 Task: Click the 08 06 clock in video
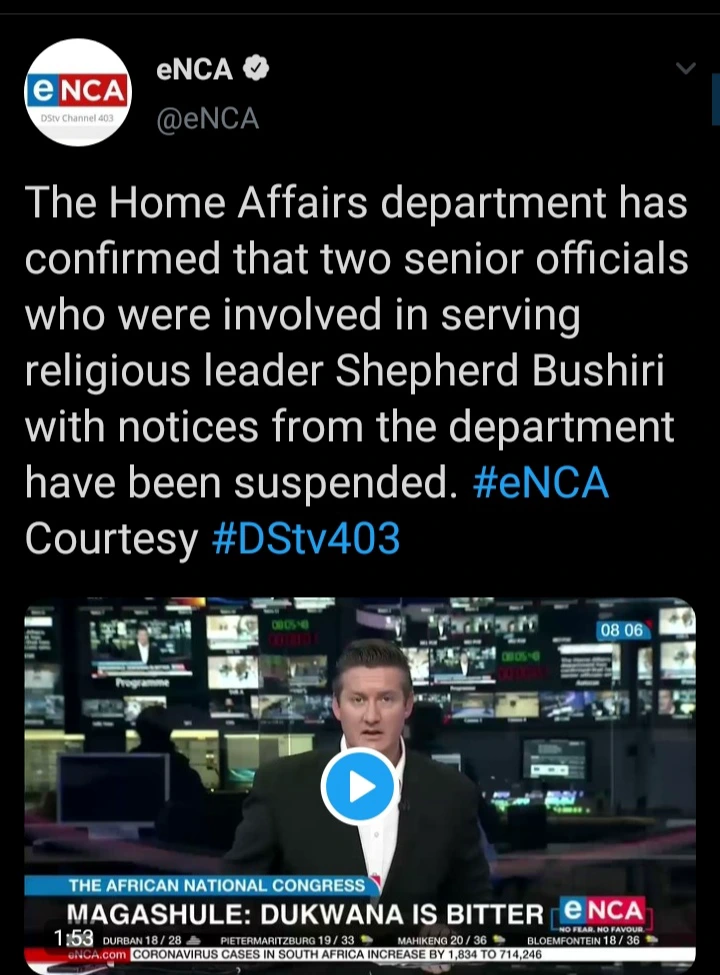624,630
